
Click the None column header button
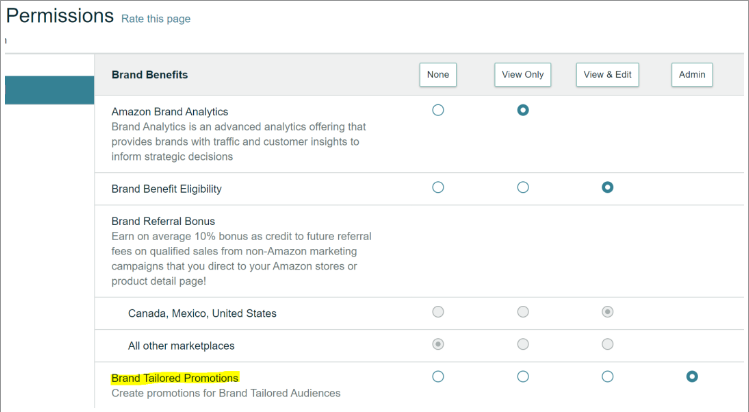[438, 75]
